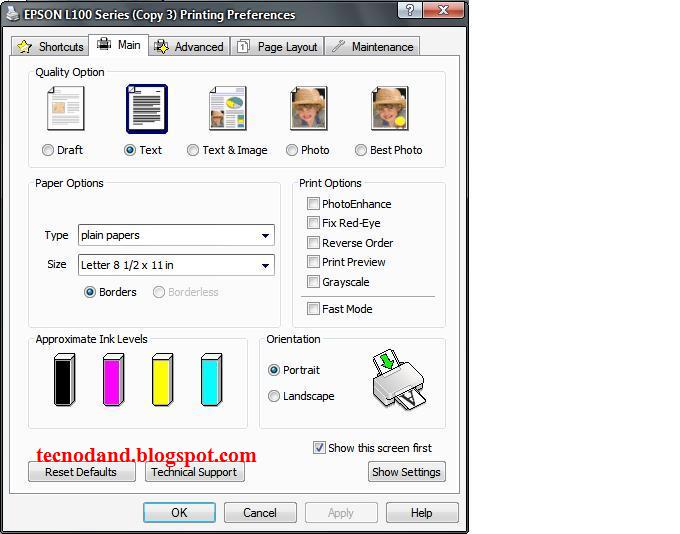Enable the Fast Mode checkbox
This screenshot has height=534, width=680.
pos(313,309)
